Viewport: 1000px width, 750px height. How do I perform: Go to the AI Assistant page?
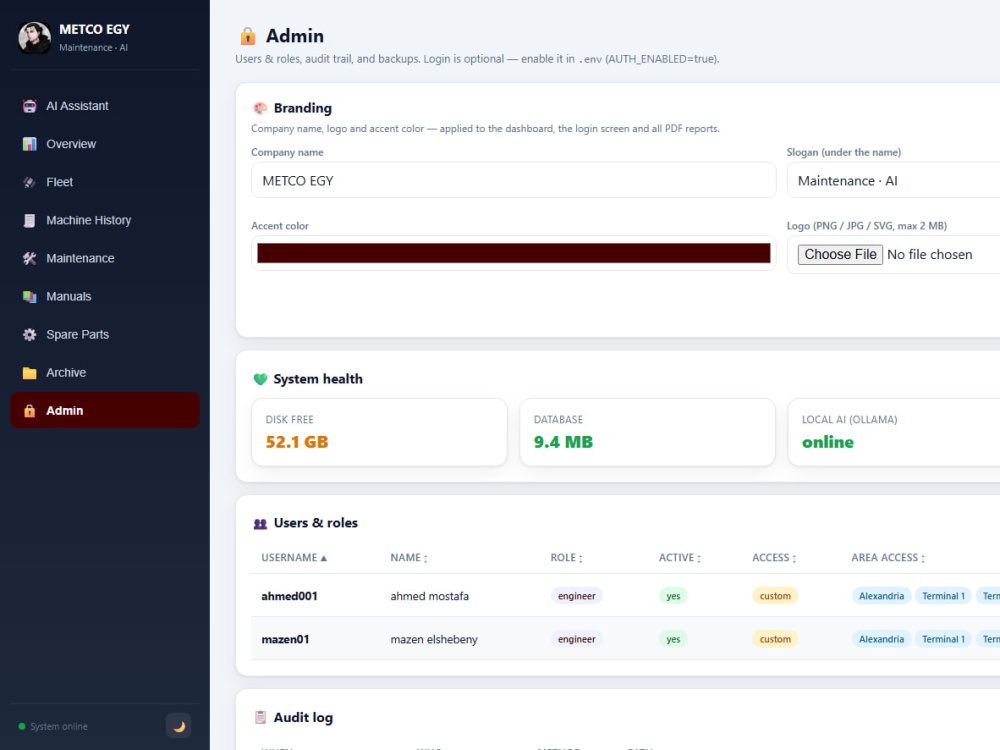105,106
